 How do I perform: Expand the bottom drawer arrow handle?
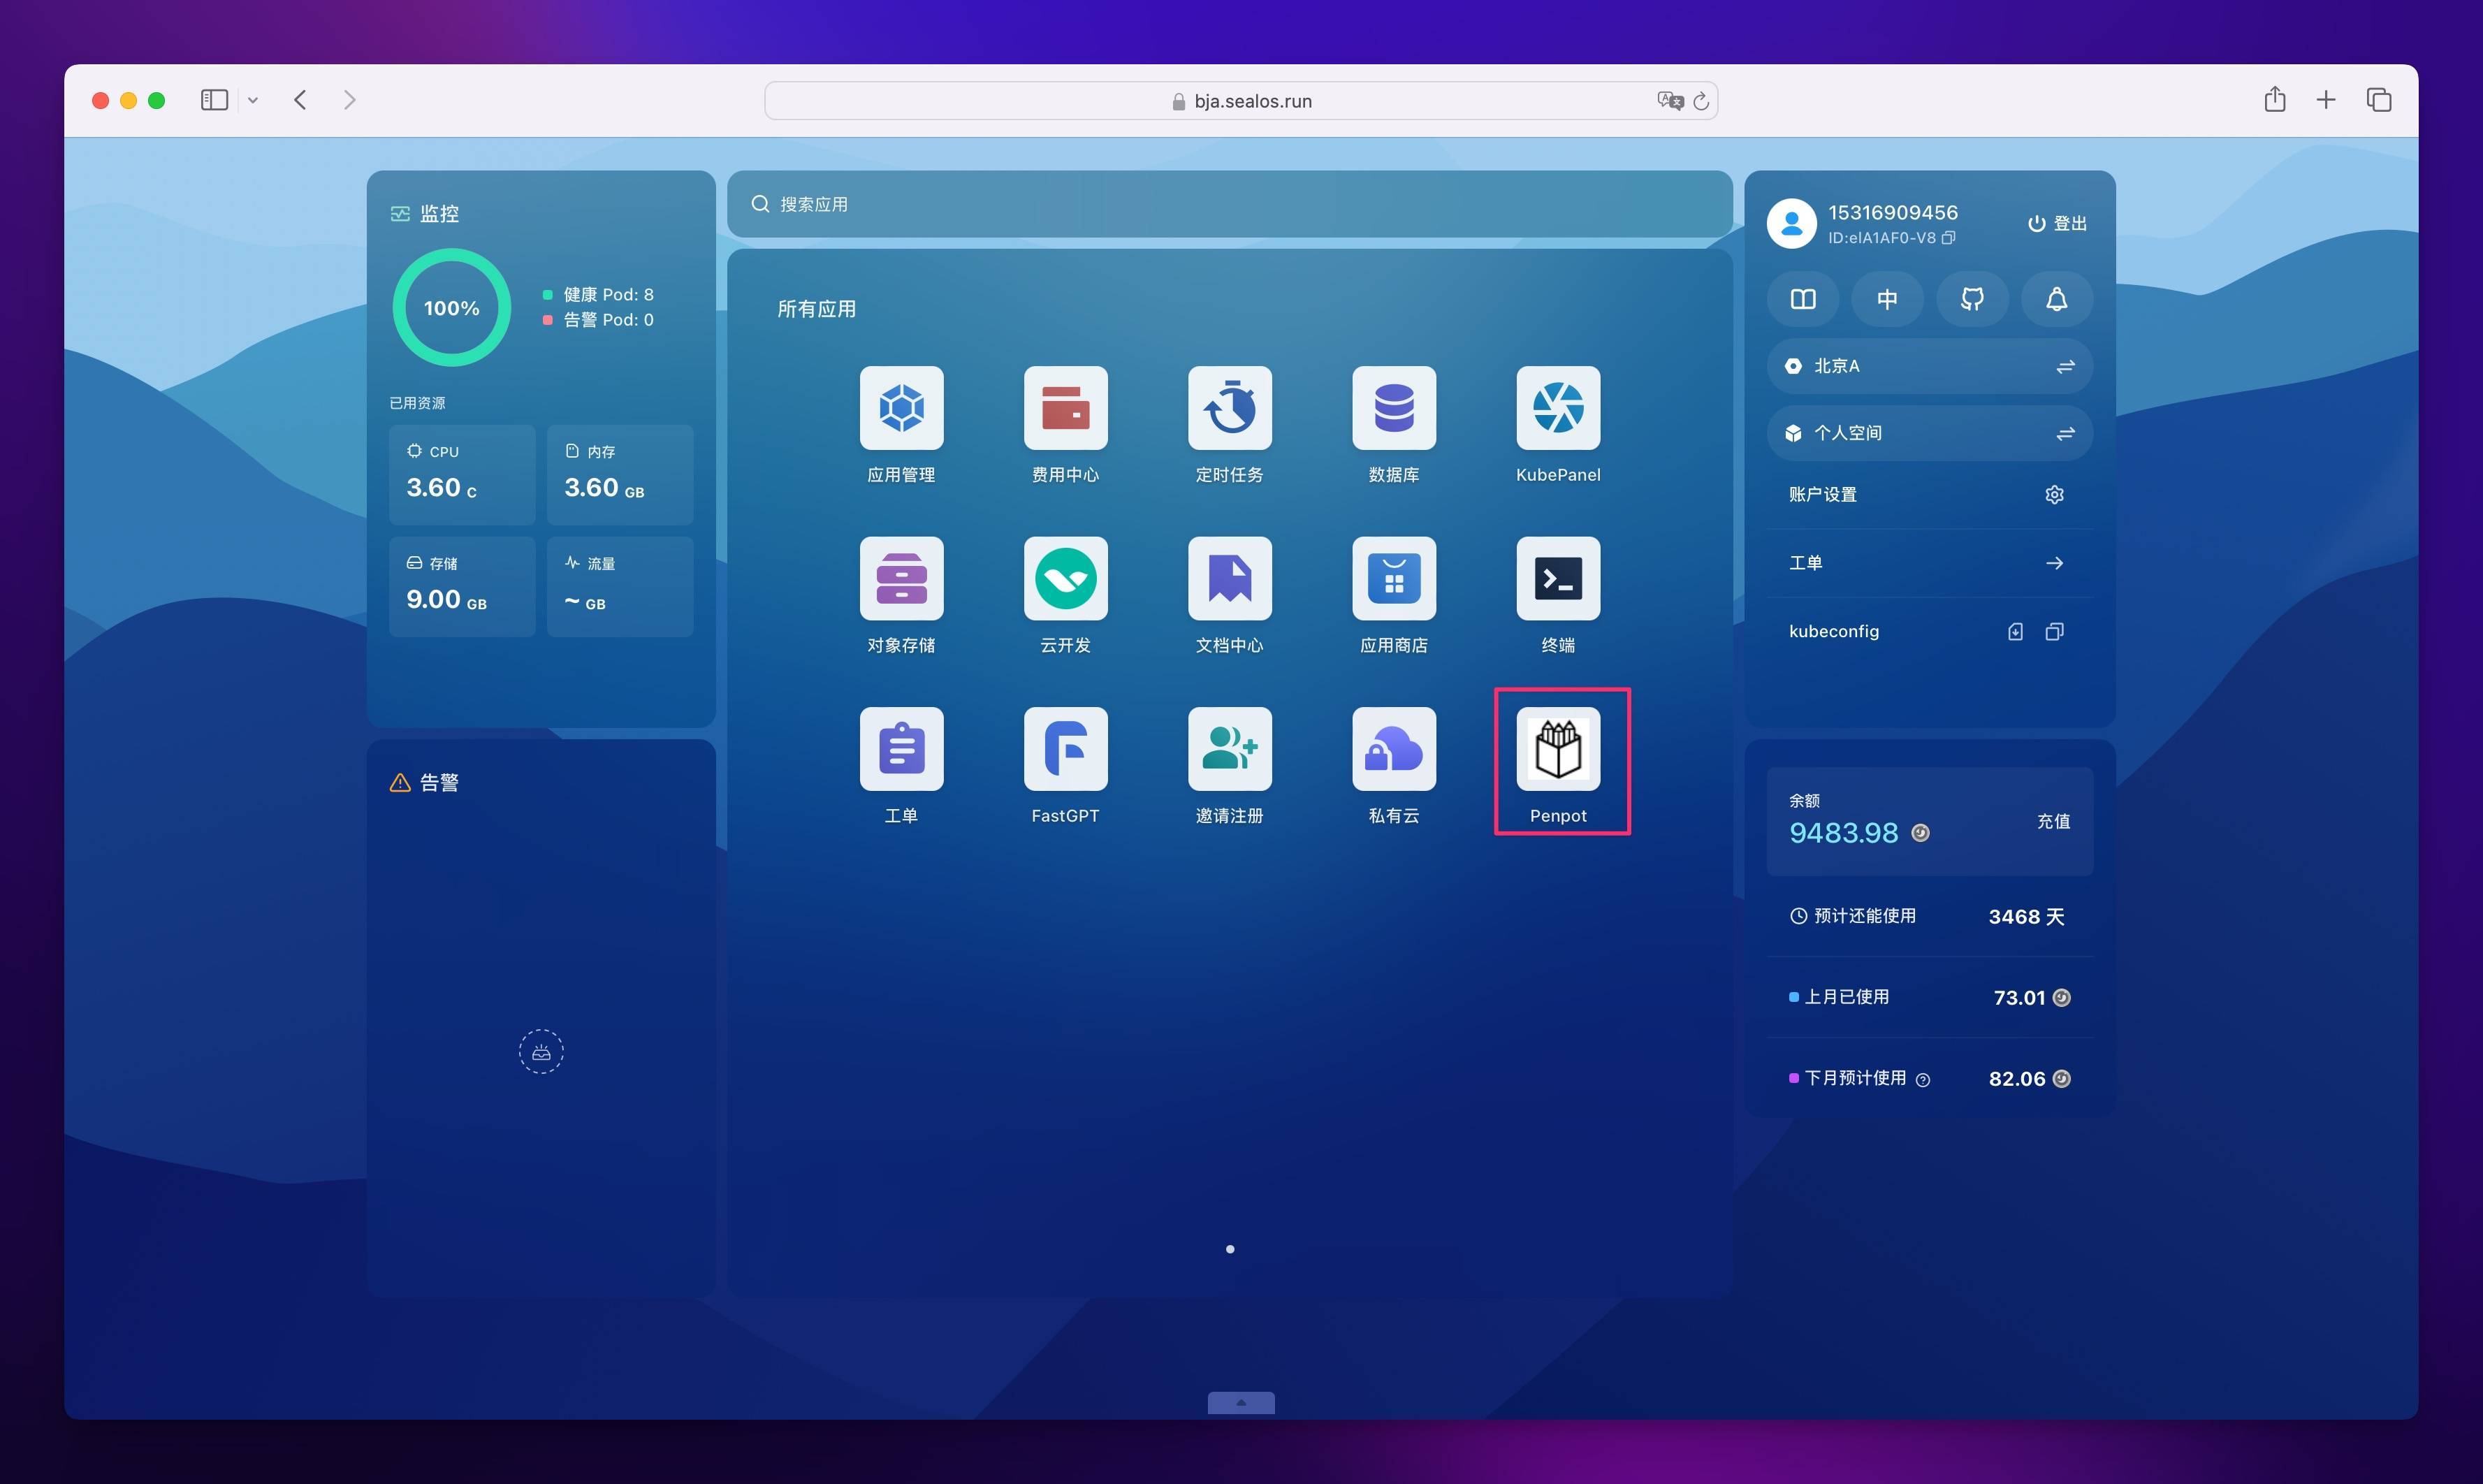1240,1402
